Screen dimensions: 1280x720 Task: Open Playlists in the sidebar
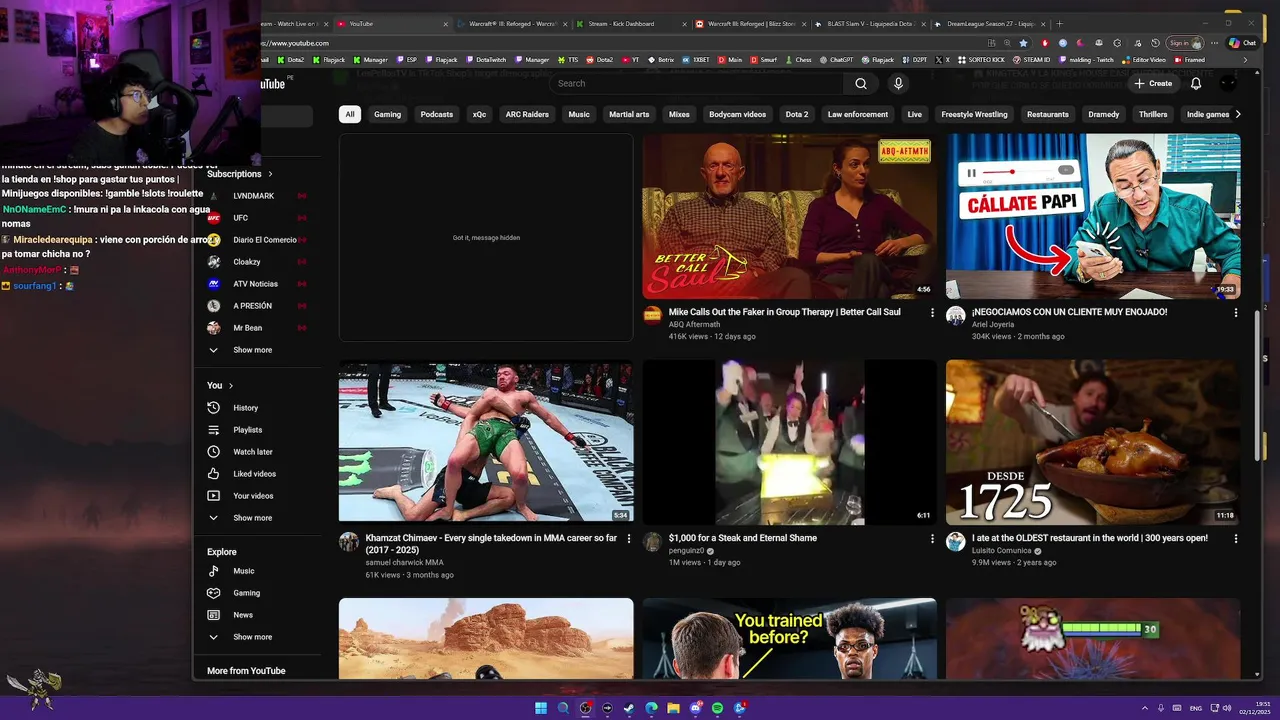point(248,430)
